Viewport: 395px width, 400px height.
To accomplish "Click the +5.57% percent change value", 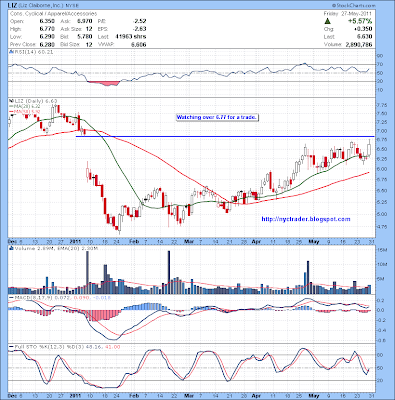I will coord(360,21).
